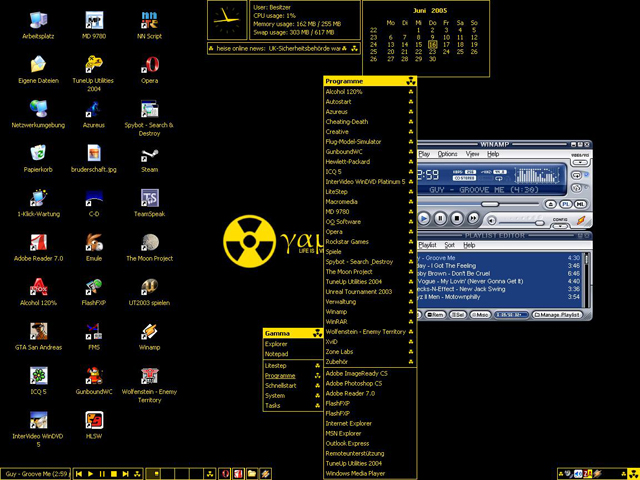Pause playback in the Winamp window
The width and height of the screenshot is (640, 480).
pyautogui.click(x=440, y=218)
